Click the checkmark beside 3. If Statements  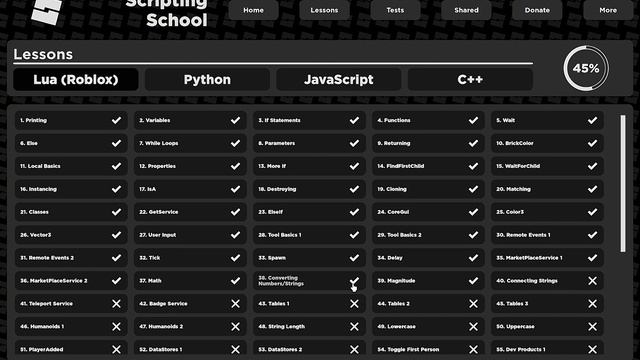pyautogui.click(x=354, y=120)
